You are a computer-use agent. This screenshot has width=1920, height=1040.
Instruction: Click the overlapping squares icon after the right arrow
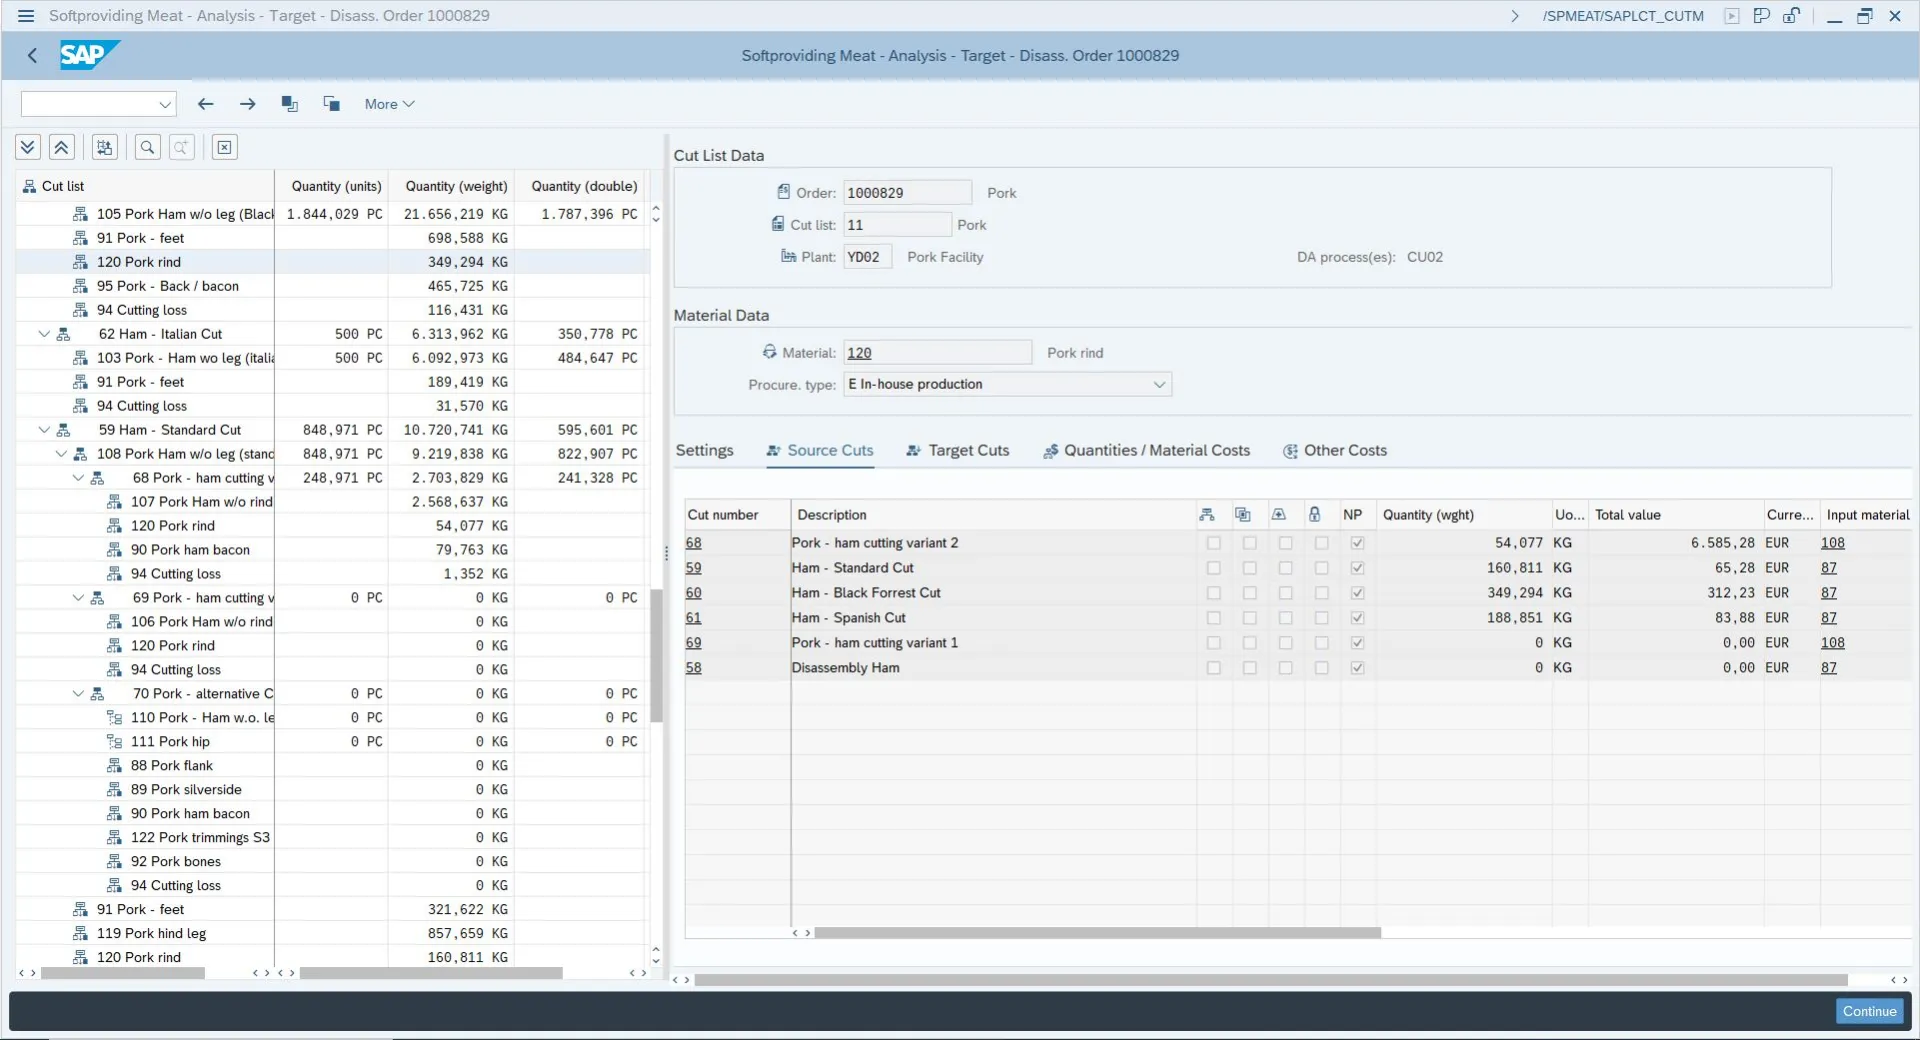[x=290, y=104]
